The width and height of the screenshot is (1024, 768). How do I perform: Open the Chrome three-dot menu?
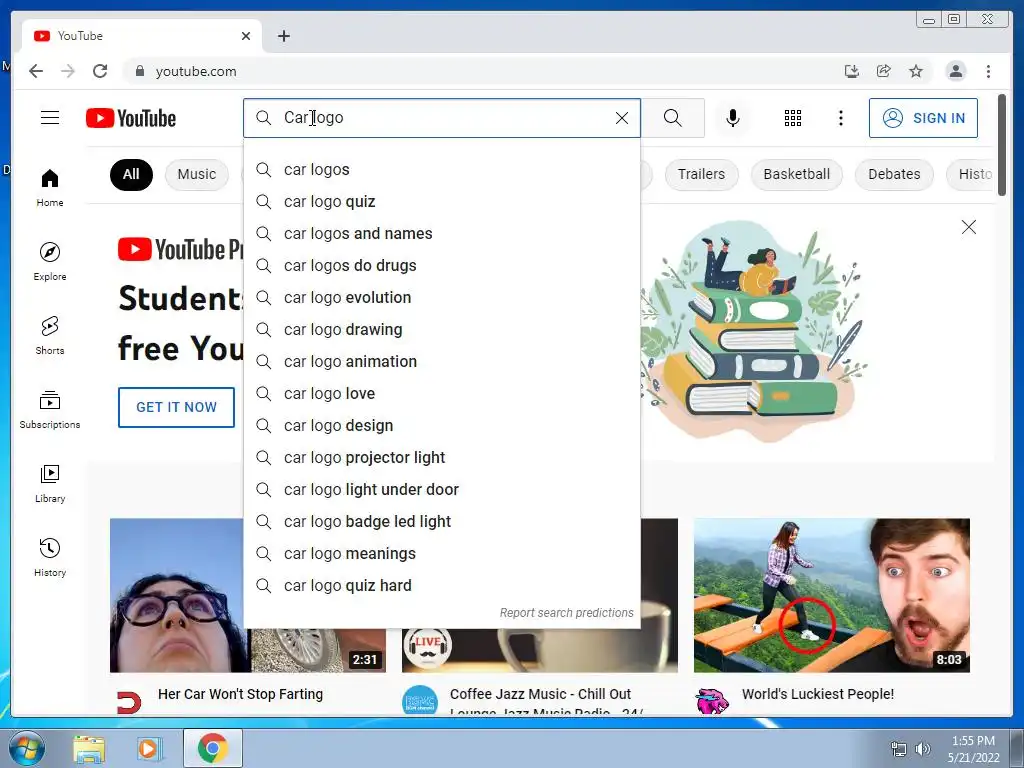[988, 71]
